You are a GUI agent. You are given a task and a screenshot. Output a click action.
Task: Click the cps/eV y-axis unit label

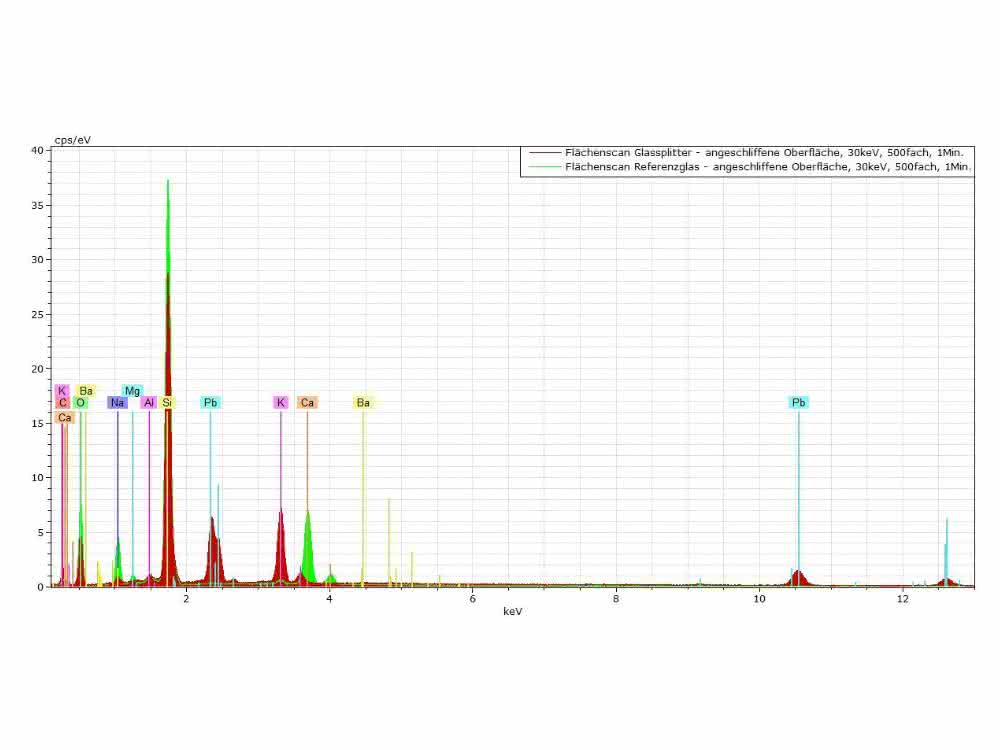(x=73, y=140)
